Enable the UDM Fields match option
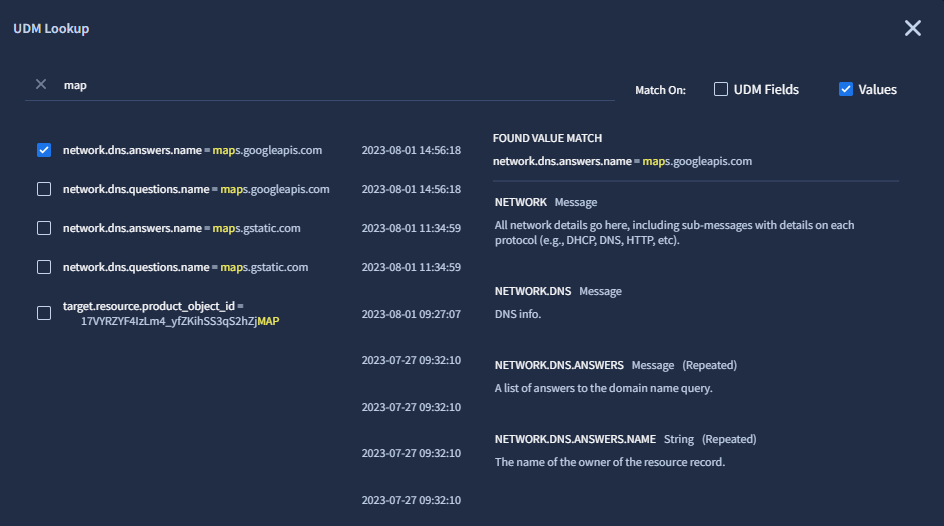944x526 pixels. [x=721, y=89]
